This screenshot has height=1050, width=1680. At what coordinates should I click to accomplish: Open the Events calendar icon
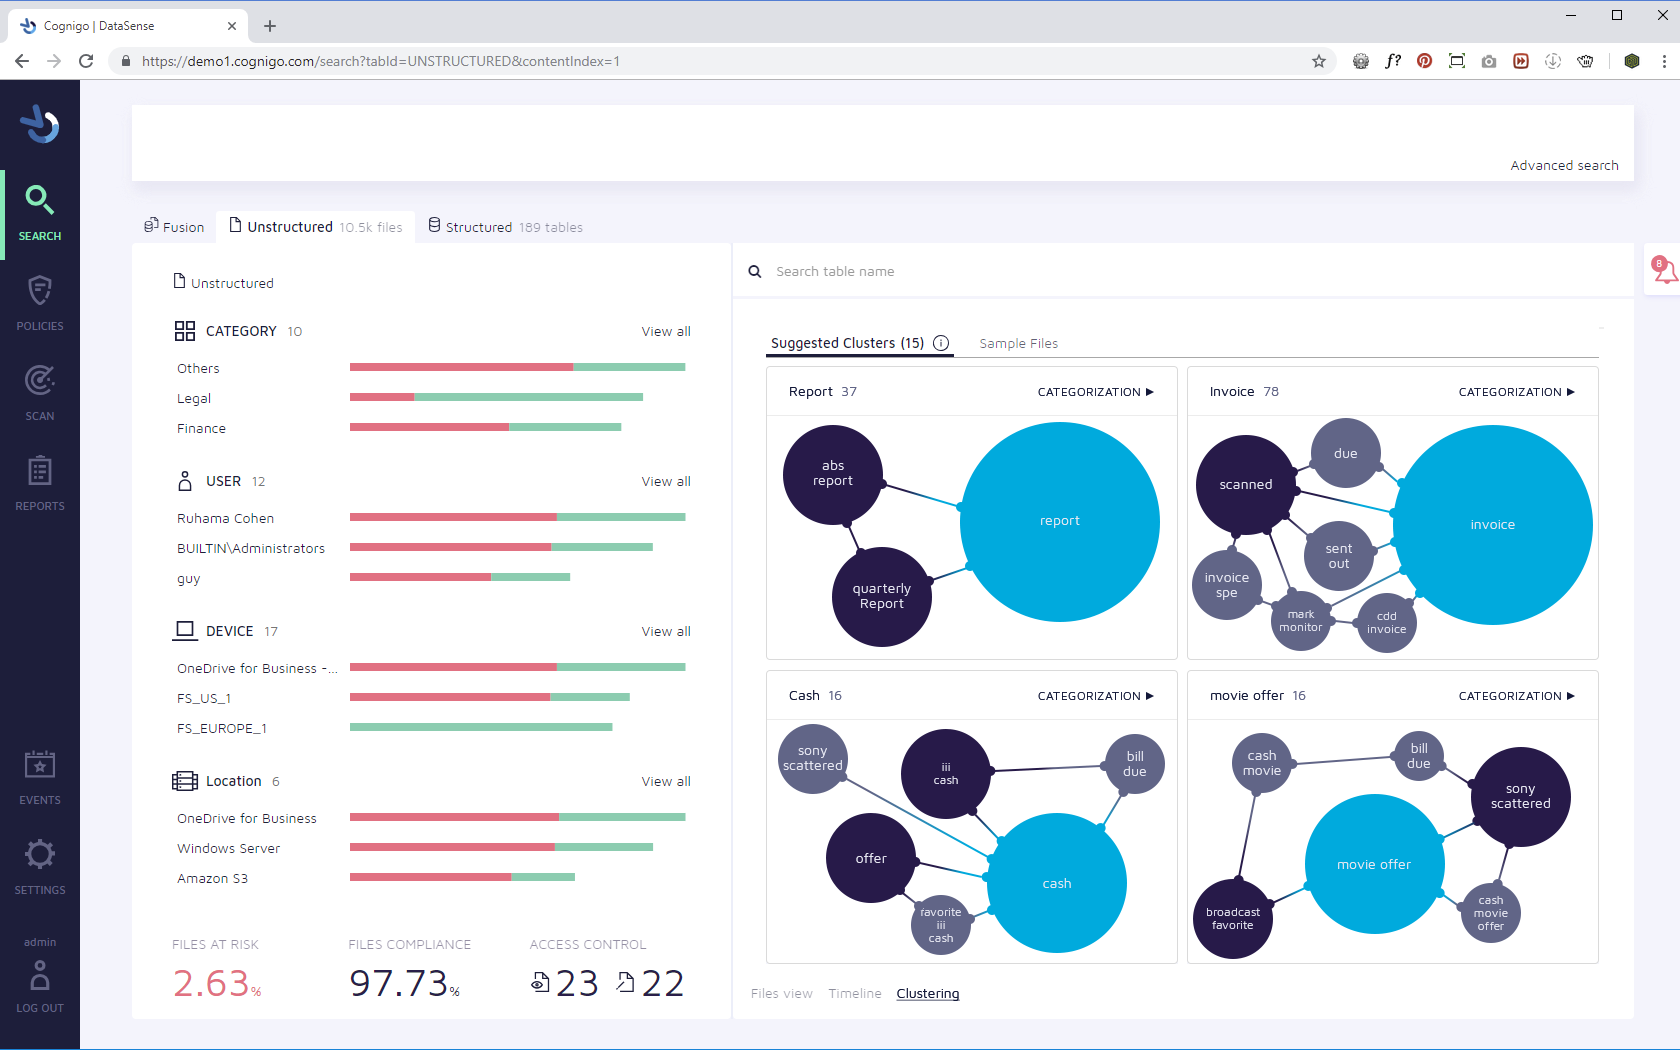coord(40,765)
